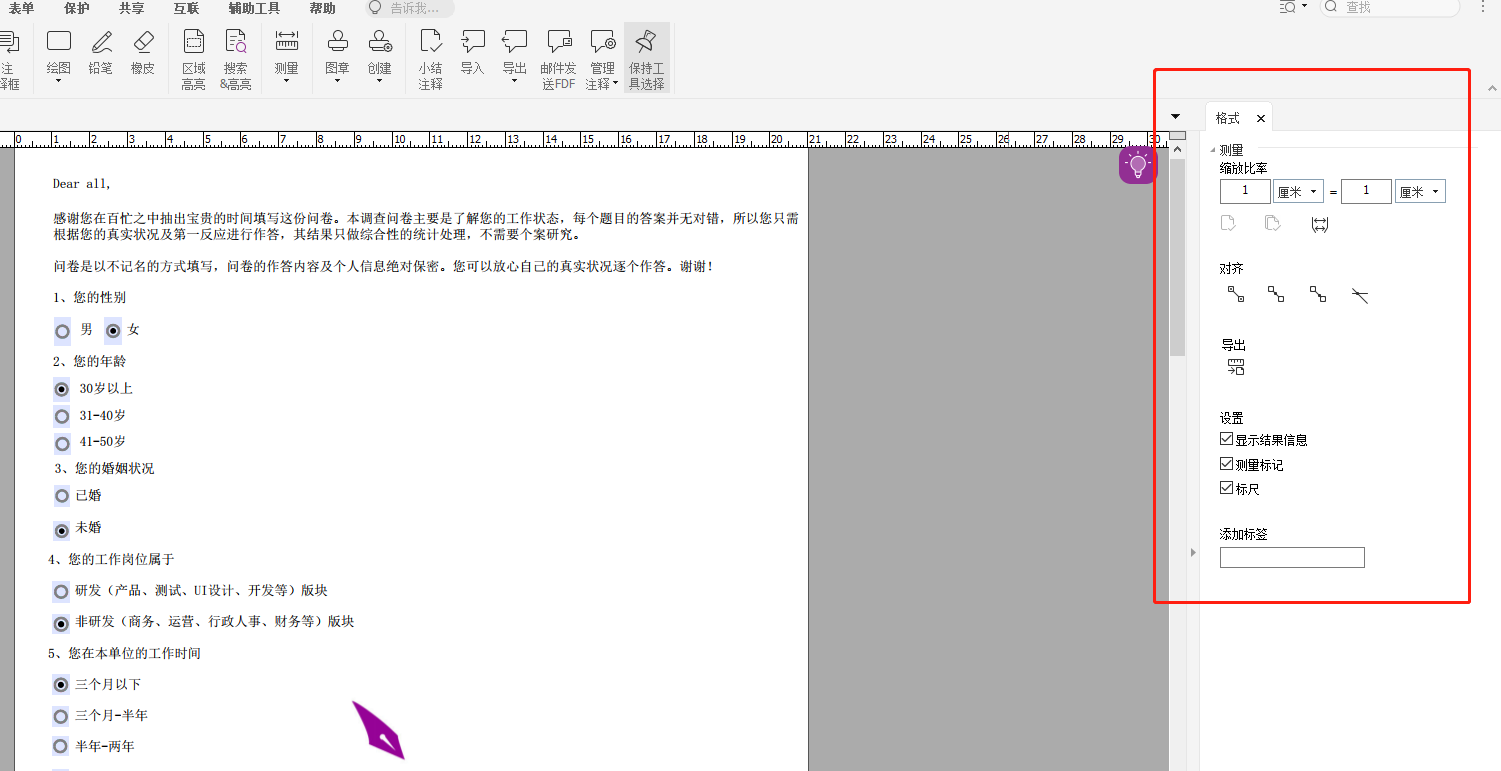Open Search & Highlight (搜索&高亮) tool
Image resolution: width=1501 pixels, height=771 pixels.
coord(235,59)
